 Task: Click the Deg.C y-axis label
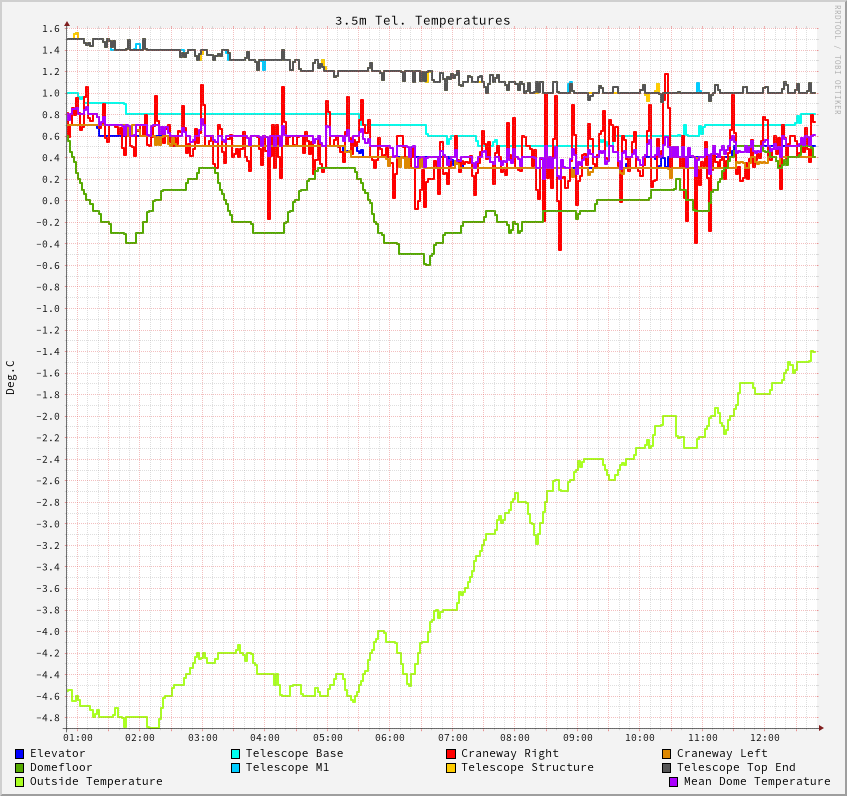11,378
